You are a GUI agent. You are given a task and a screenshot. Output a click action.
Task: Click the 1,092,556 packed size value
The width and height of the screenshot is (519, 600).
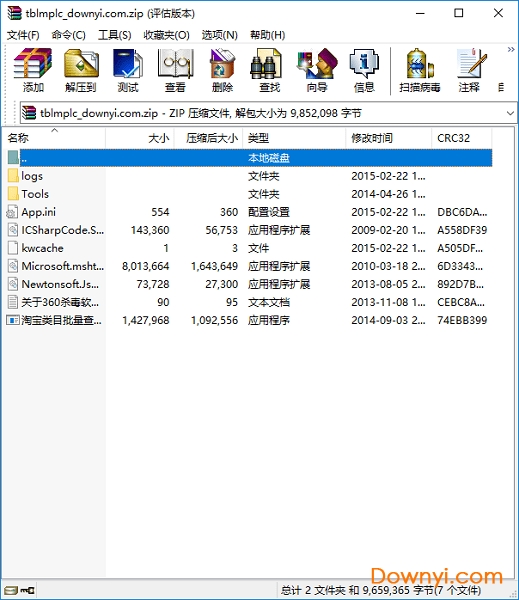coord(214,320)
